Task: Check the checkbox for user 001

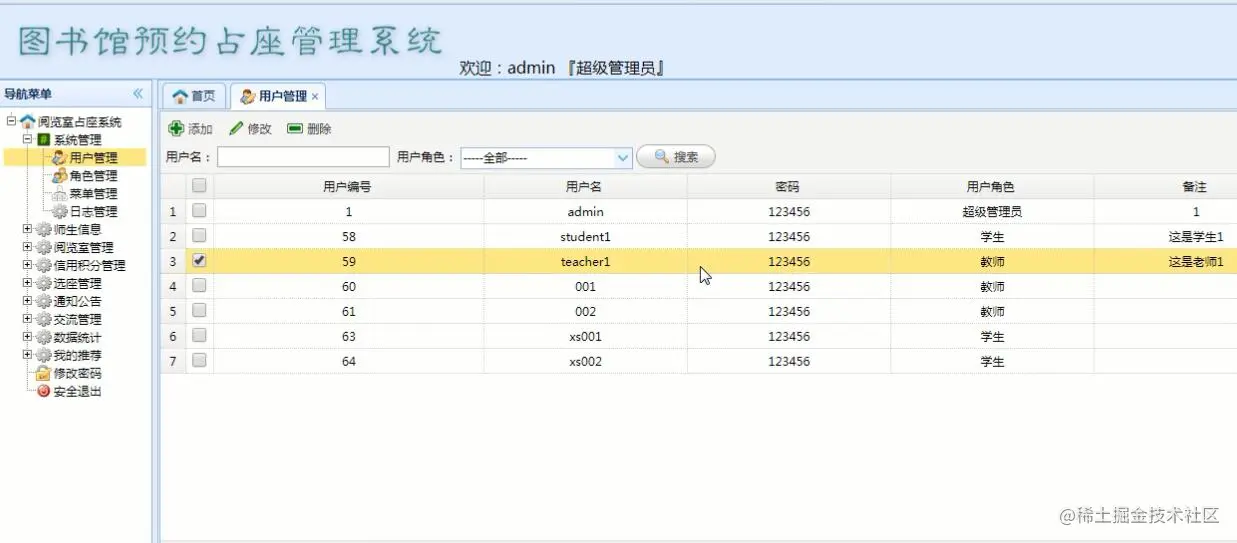Action: [x=199, y=285]
